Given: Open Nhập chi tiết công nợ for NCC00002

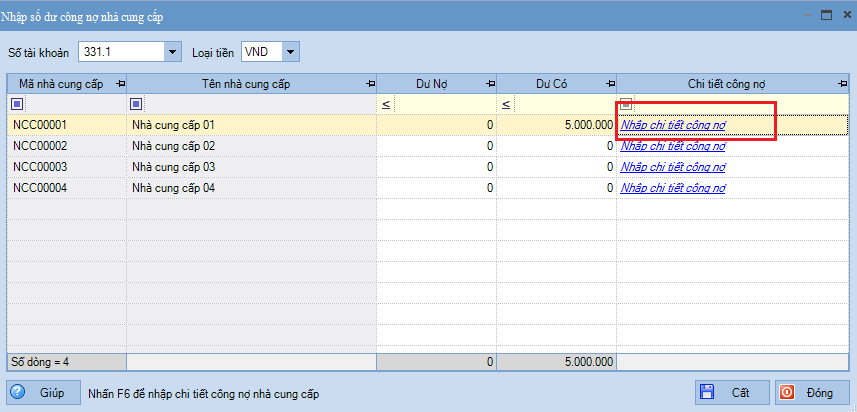Looking at the screenshot, I should click(673, 146).
